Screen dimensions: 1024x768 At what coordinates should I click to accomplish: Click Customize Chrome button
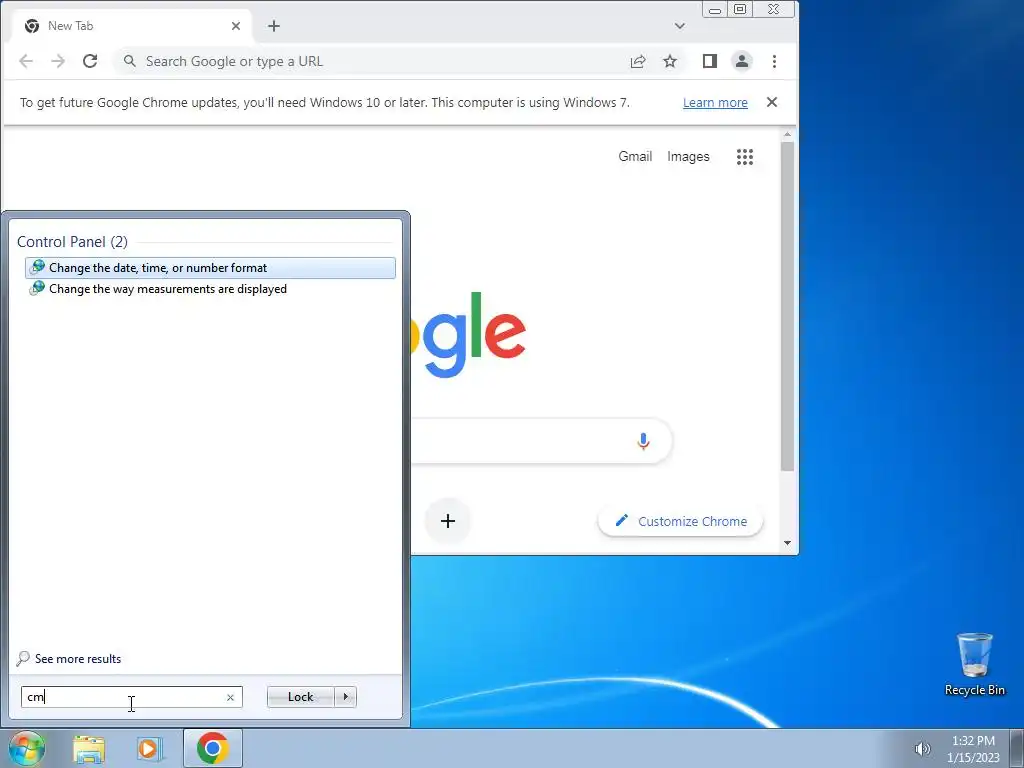pyautogui.click(x=680, y=521)
